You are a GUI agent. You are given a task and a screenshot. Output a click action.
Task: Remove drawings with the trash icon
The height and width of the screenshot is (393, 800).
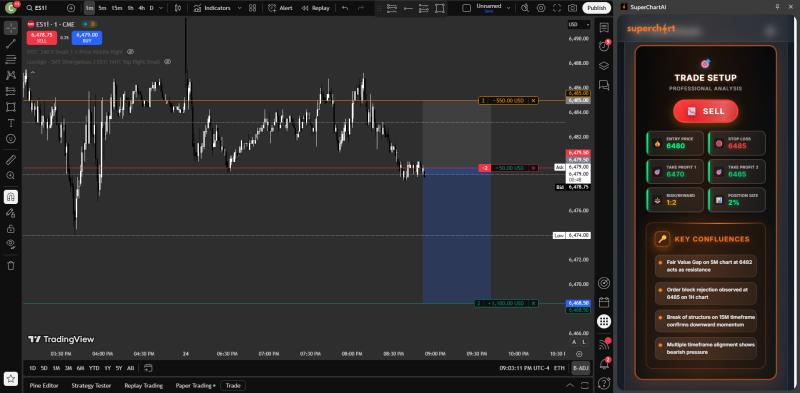click(11, 265)
